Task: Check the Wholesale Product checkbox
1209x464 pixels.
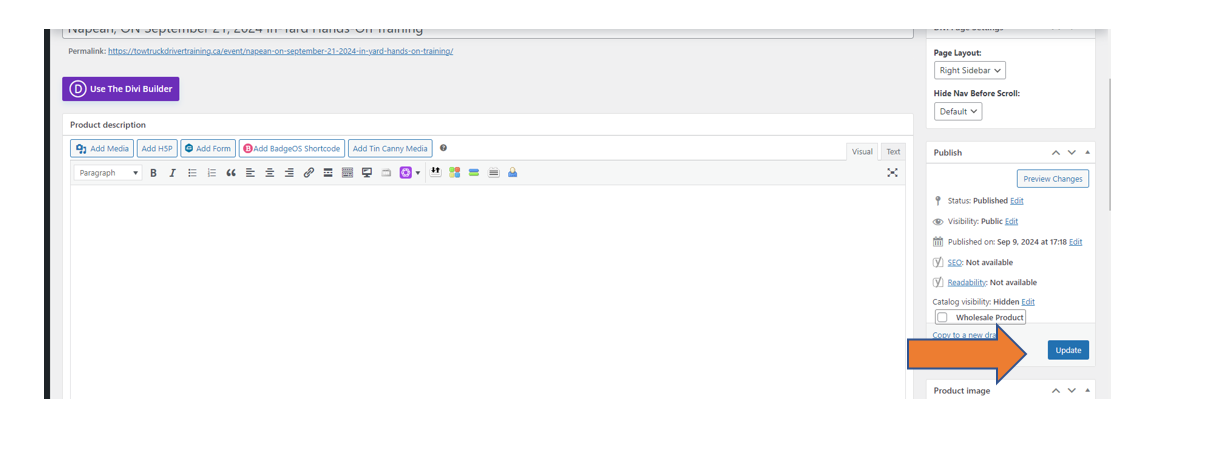Action: pyautogui.click(x=942, y=318)
